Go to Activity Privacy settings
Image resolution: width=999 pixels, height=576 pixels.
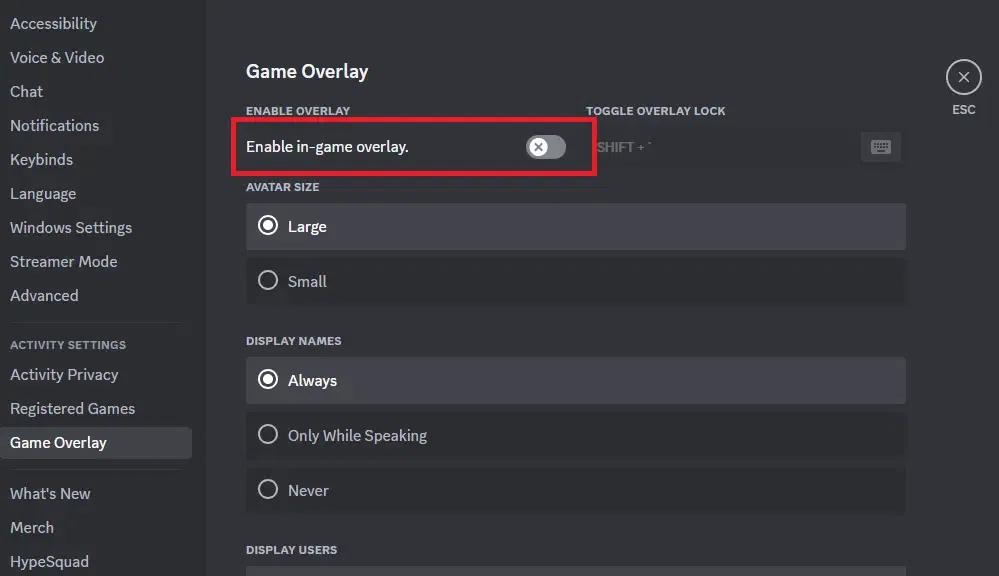tap(64, 375)
